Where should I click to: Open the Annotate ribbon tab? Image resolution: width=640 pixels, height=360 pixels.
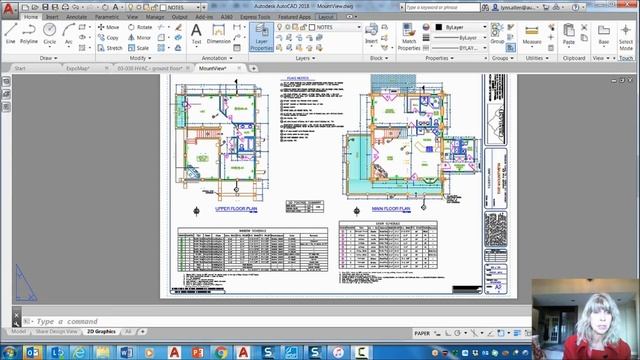coord(76,17)
